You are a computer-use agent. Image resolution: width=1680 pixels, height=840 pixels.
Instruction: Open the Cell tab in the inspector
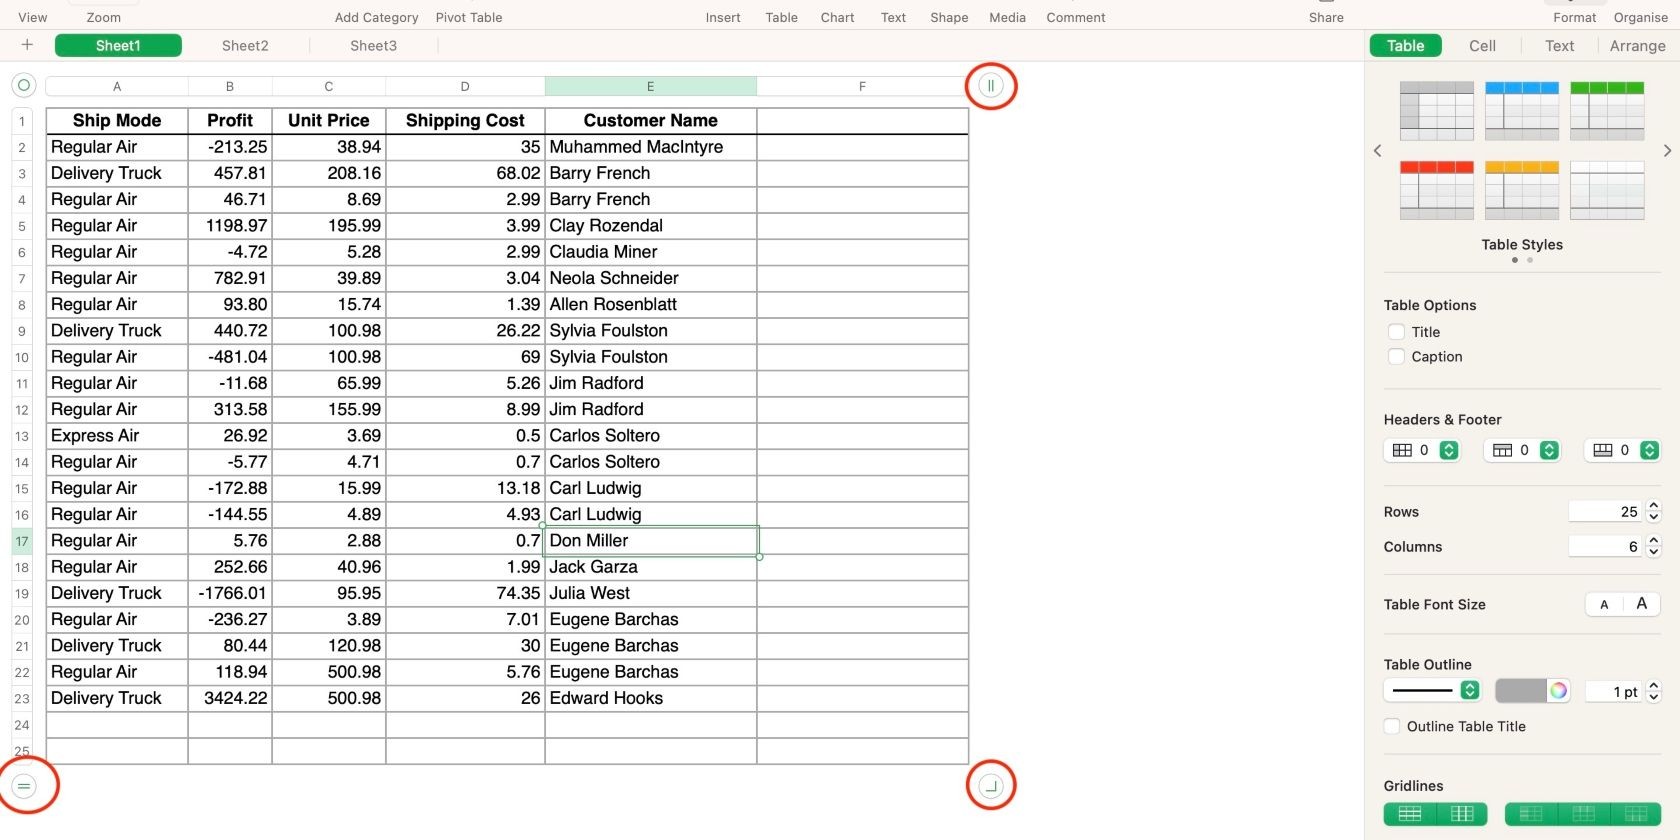(x=1483, y=46)
